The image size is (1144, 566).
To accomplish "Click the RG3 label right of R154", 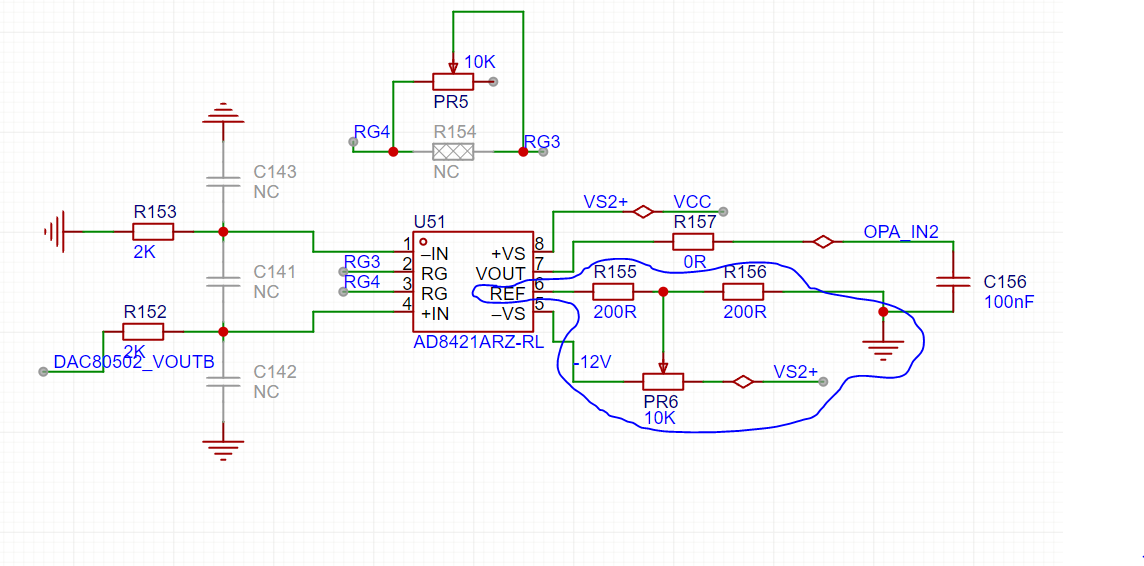I will (x=542, y=142).
